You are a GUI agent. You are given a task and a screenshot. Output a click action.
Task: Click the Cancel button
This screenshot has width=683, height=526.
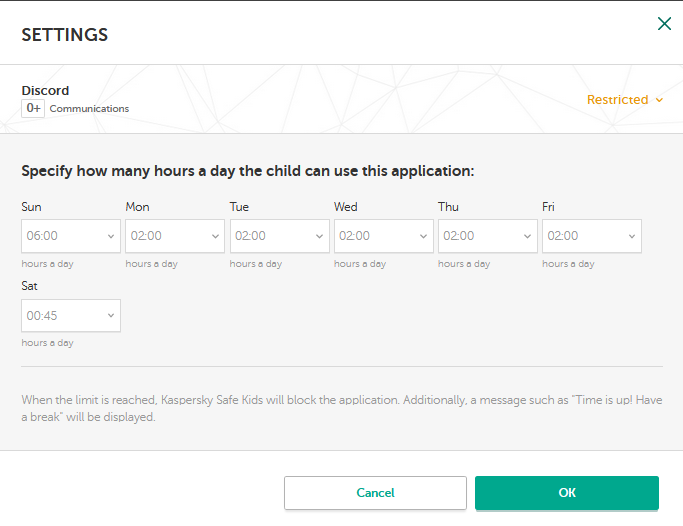(375, 493)
